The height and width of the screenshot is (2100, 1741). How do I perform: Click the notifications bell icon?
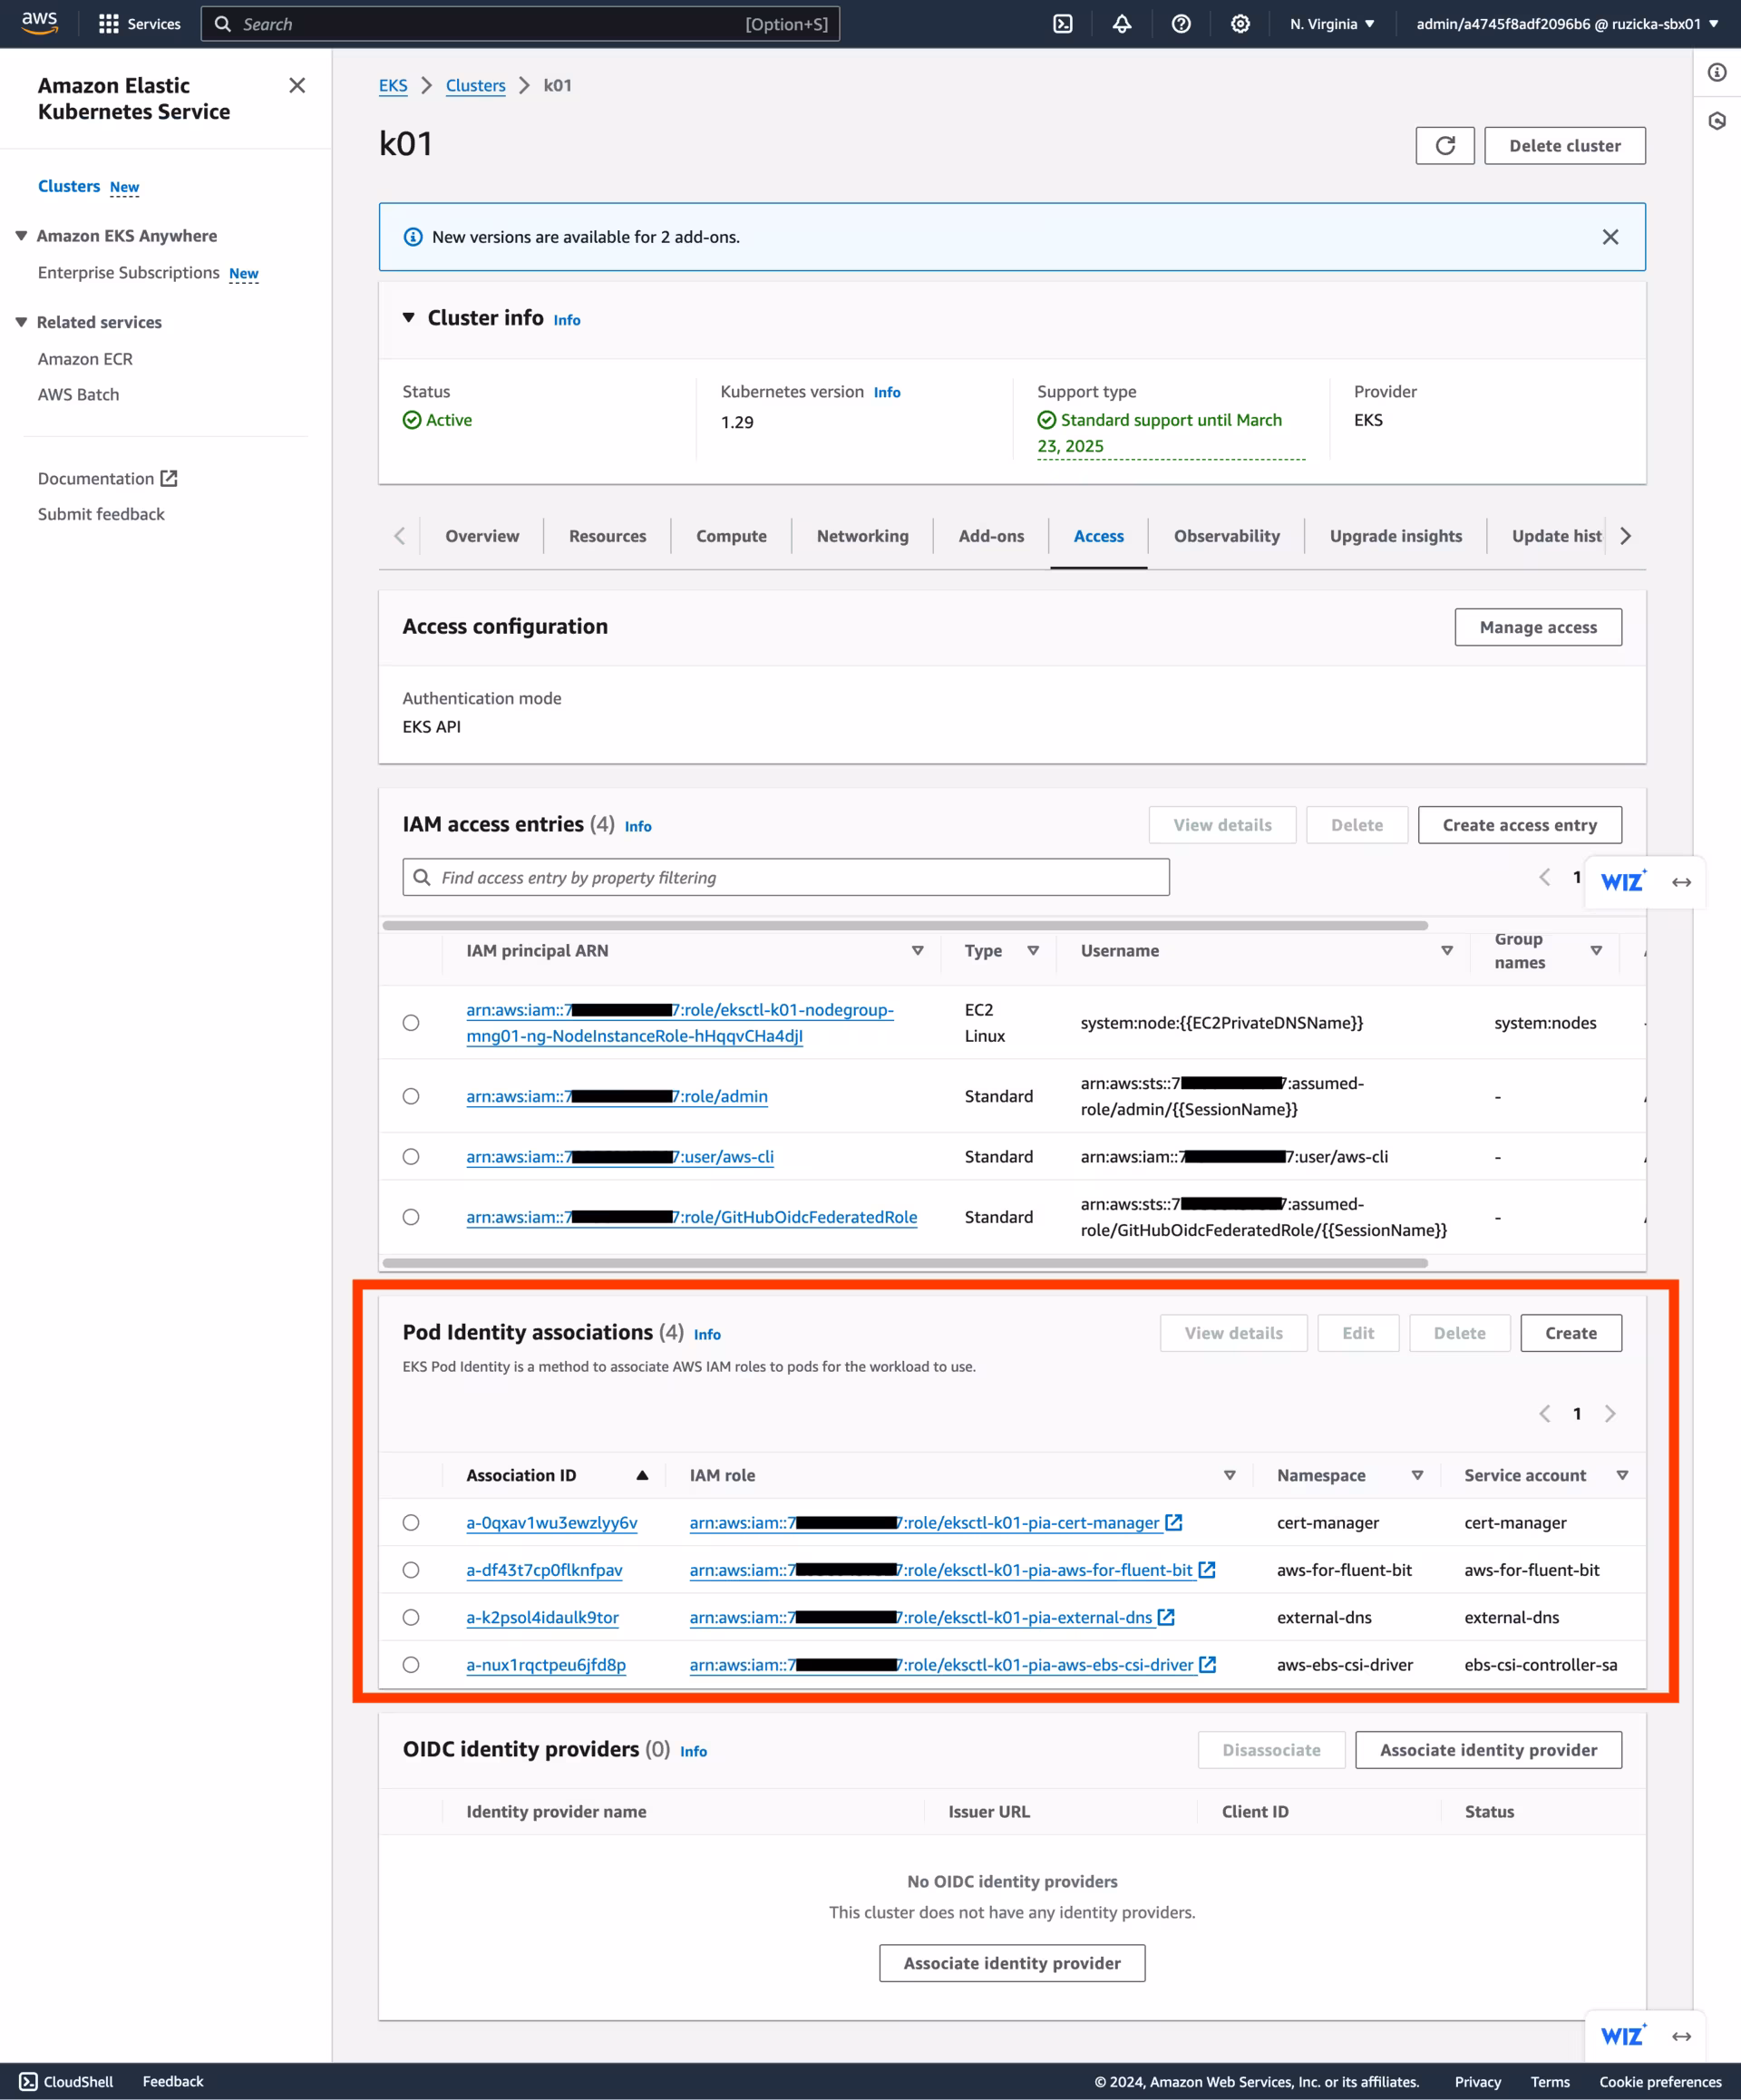1121,24
